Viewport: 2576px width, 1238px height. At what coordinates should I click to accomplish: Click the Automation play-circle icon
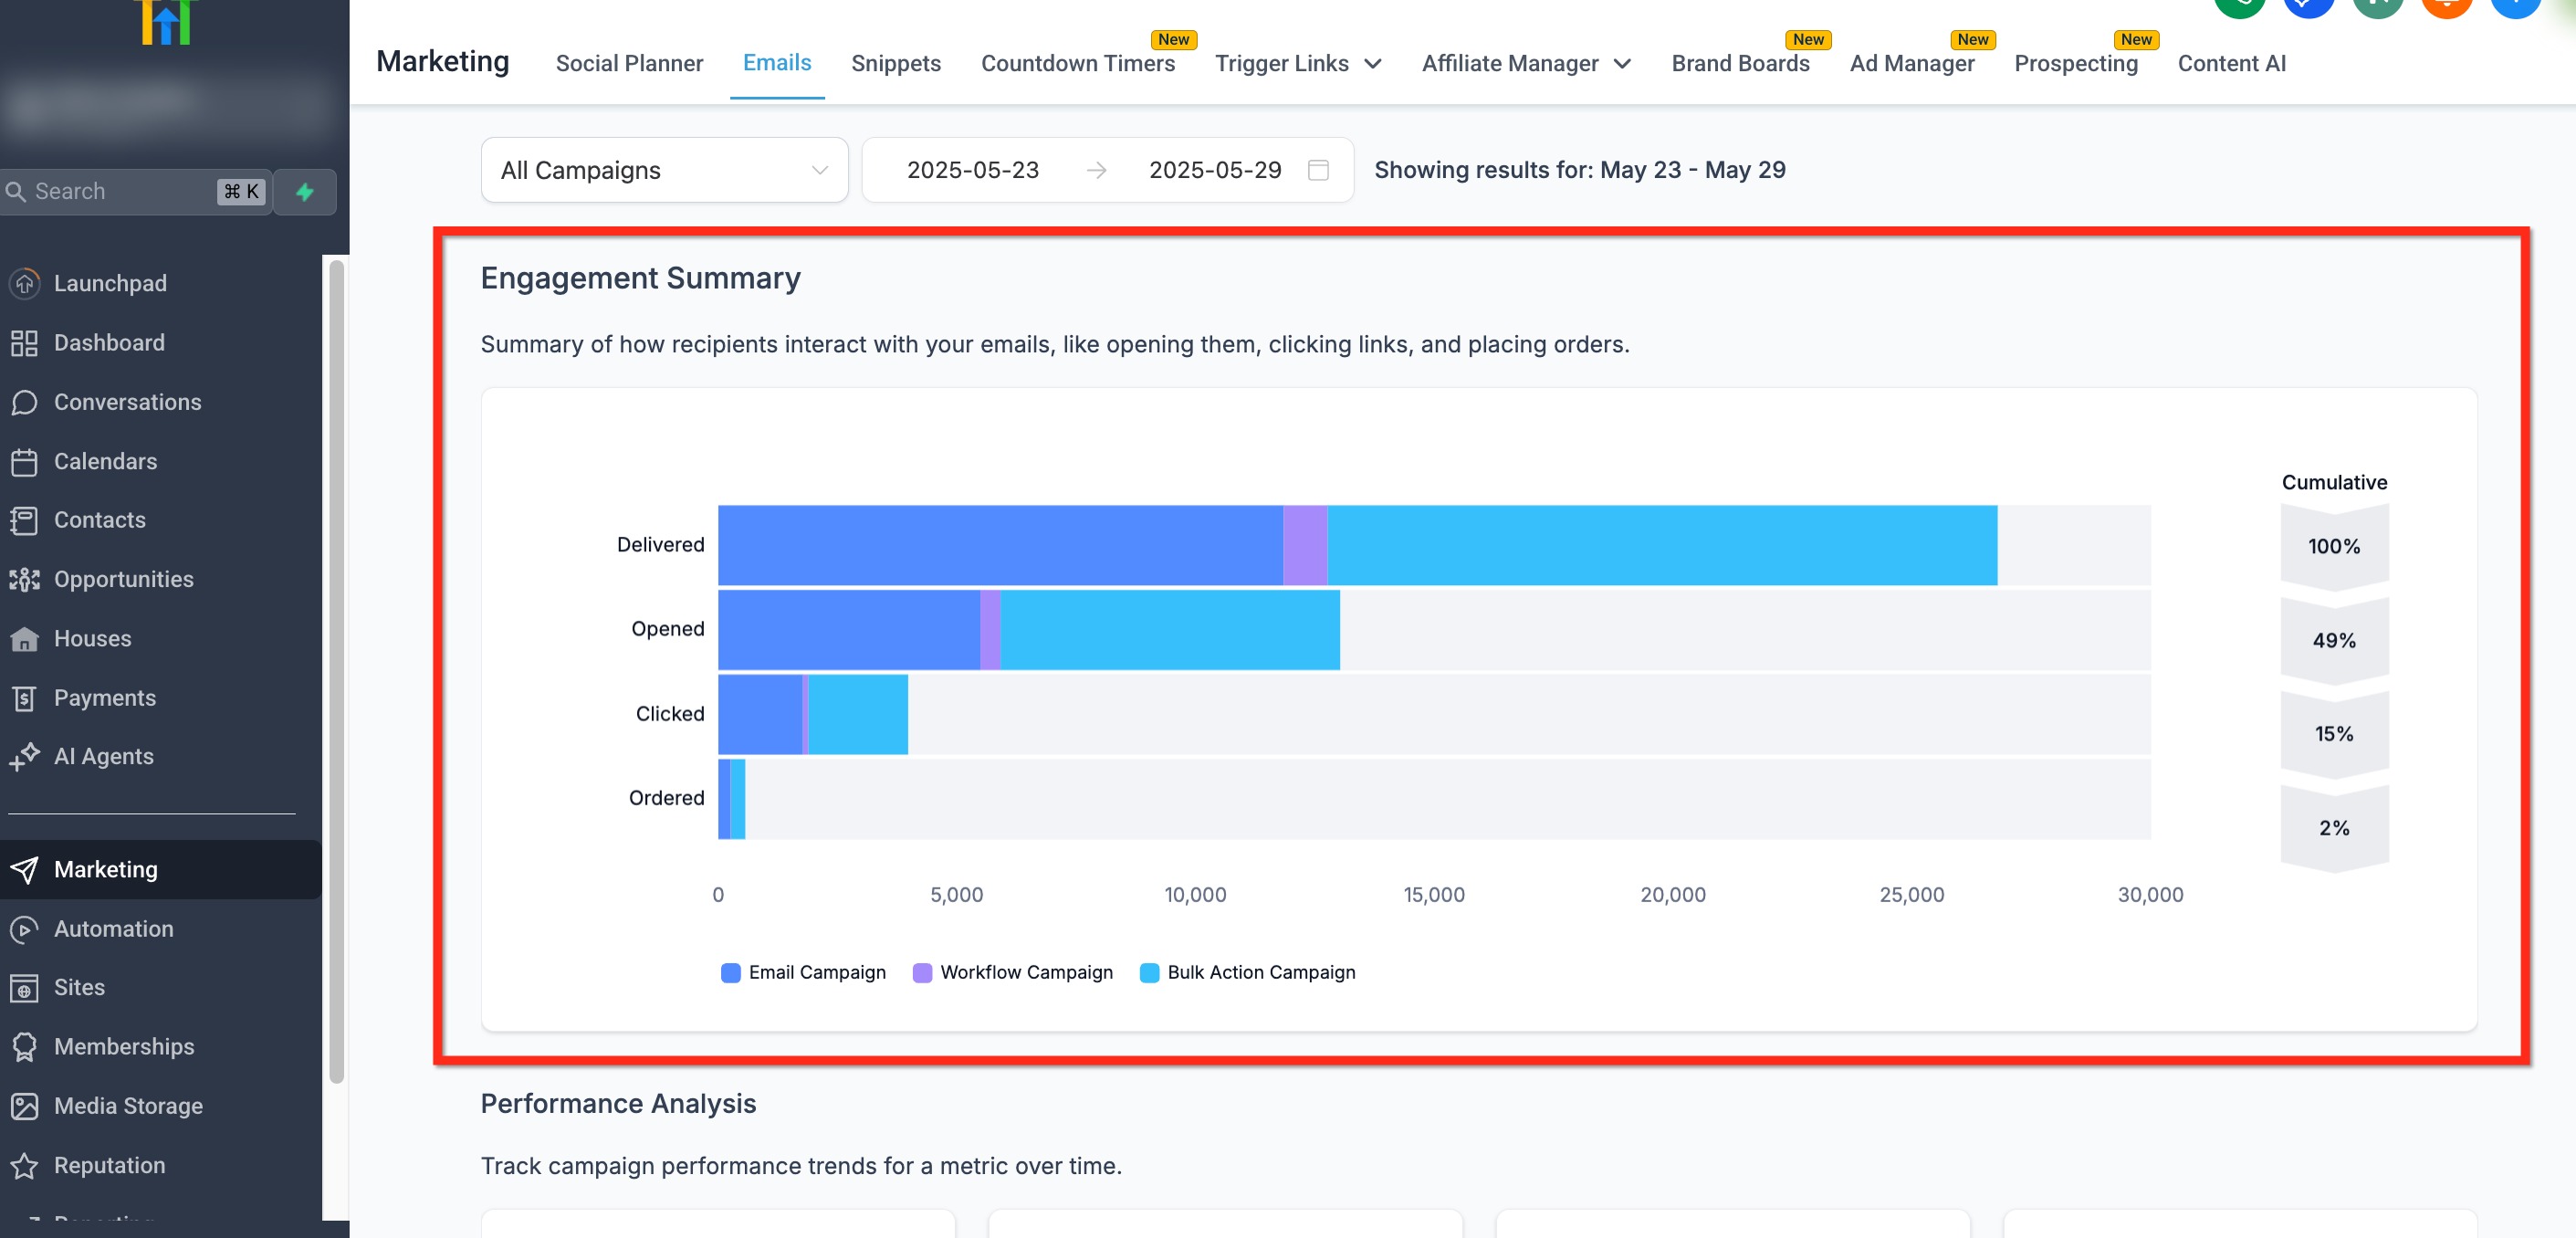click(24, 929)
